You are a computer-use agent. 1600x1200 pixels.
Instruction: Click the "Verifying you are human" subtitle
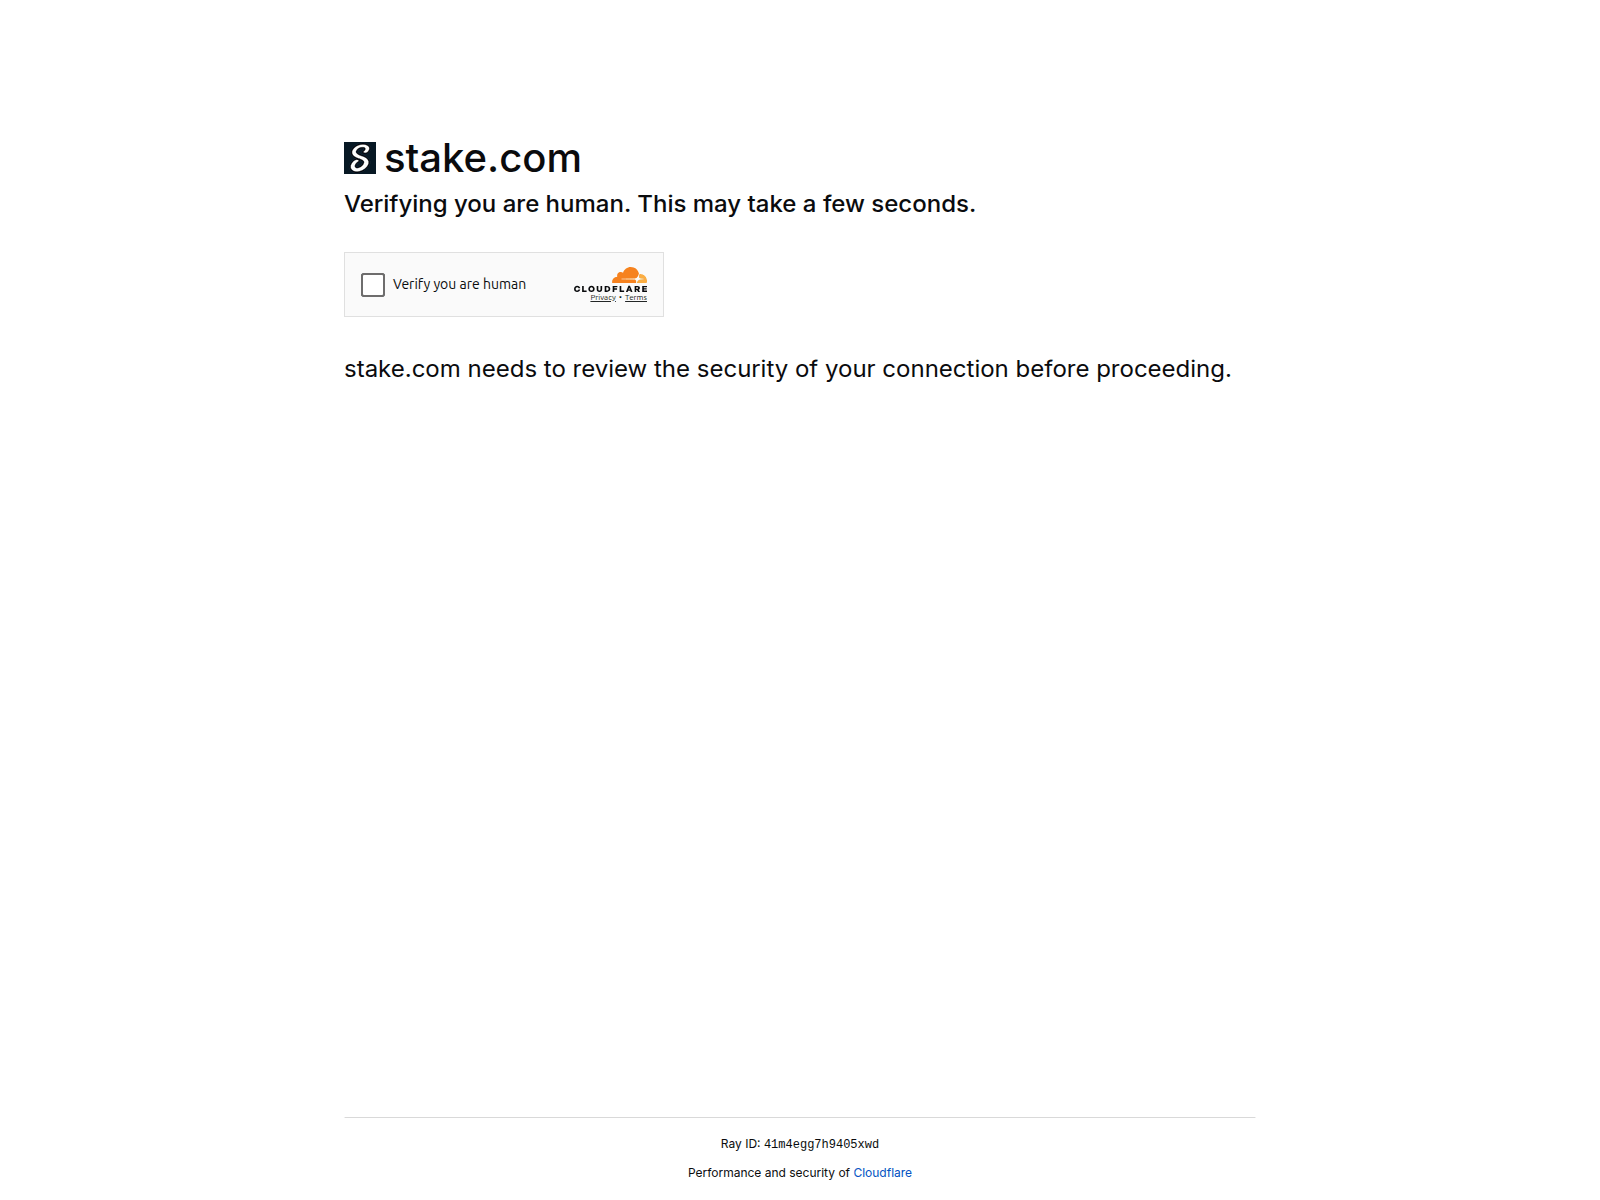(x=660, y=204)
